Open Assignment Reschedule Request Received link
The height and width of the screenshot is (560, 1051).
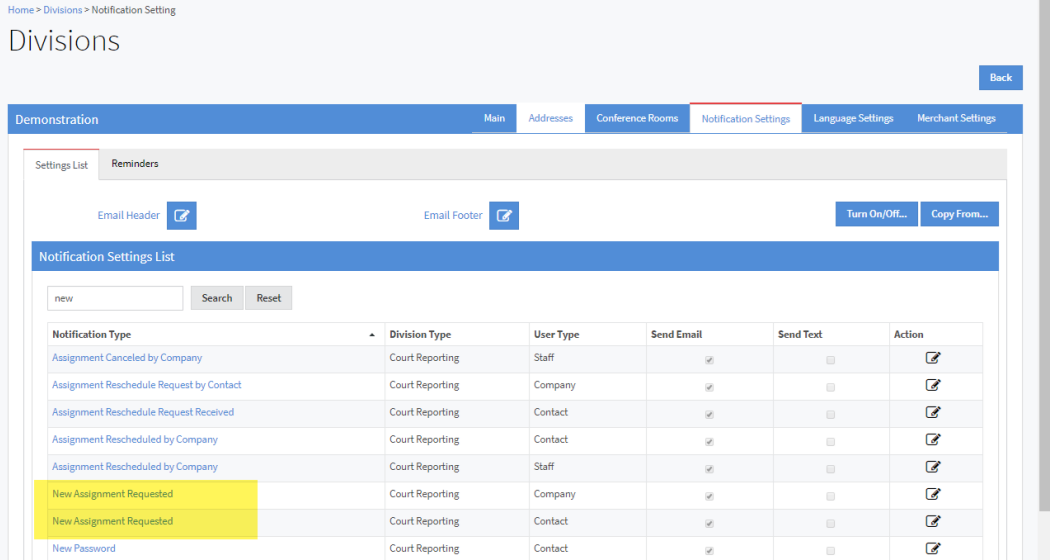(143, 412)
